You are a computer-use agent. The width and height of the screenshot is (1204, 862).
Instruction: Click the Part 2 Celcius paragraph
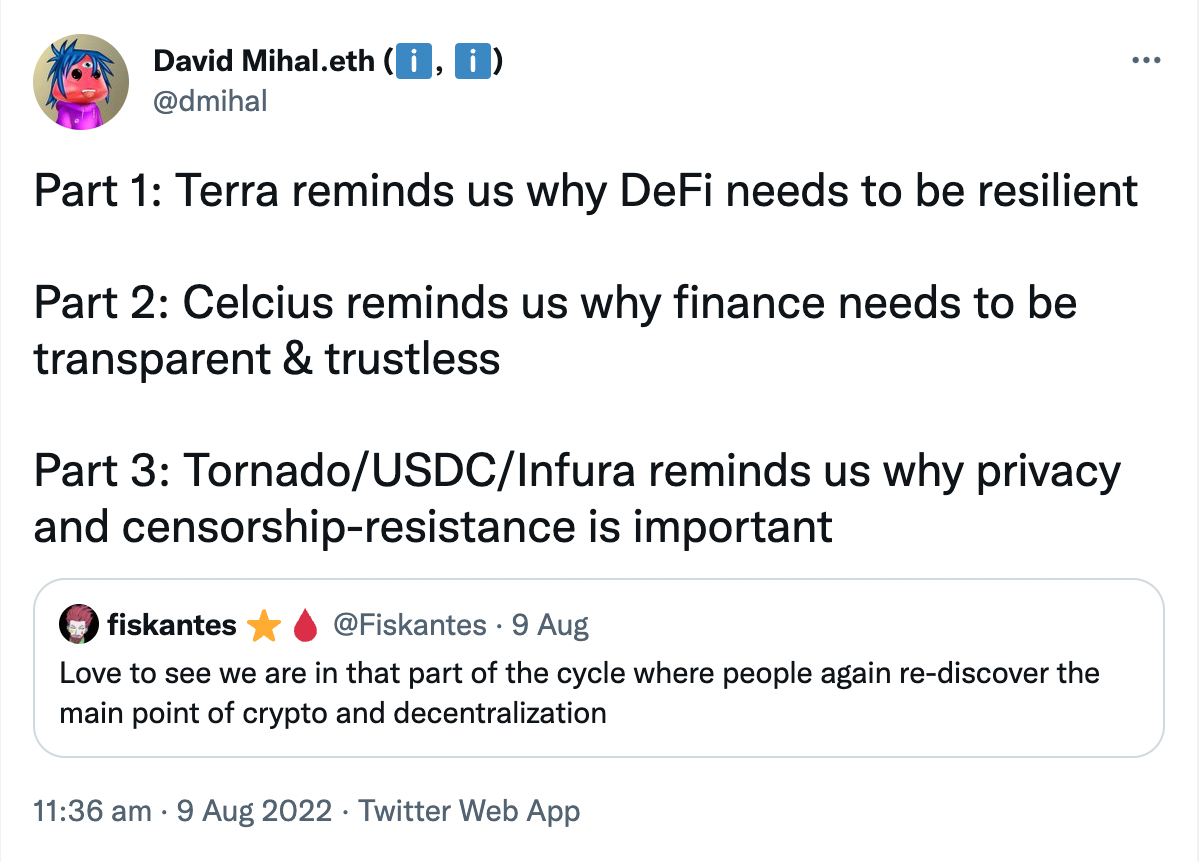click(x=555, y=330)
